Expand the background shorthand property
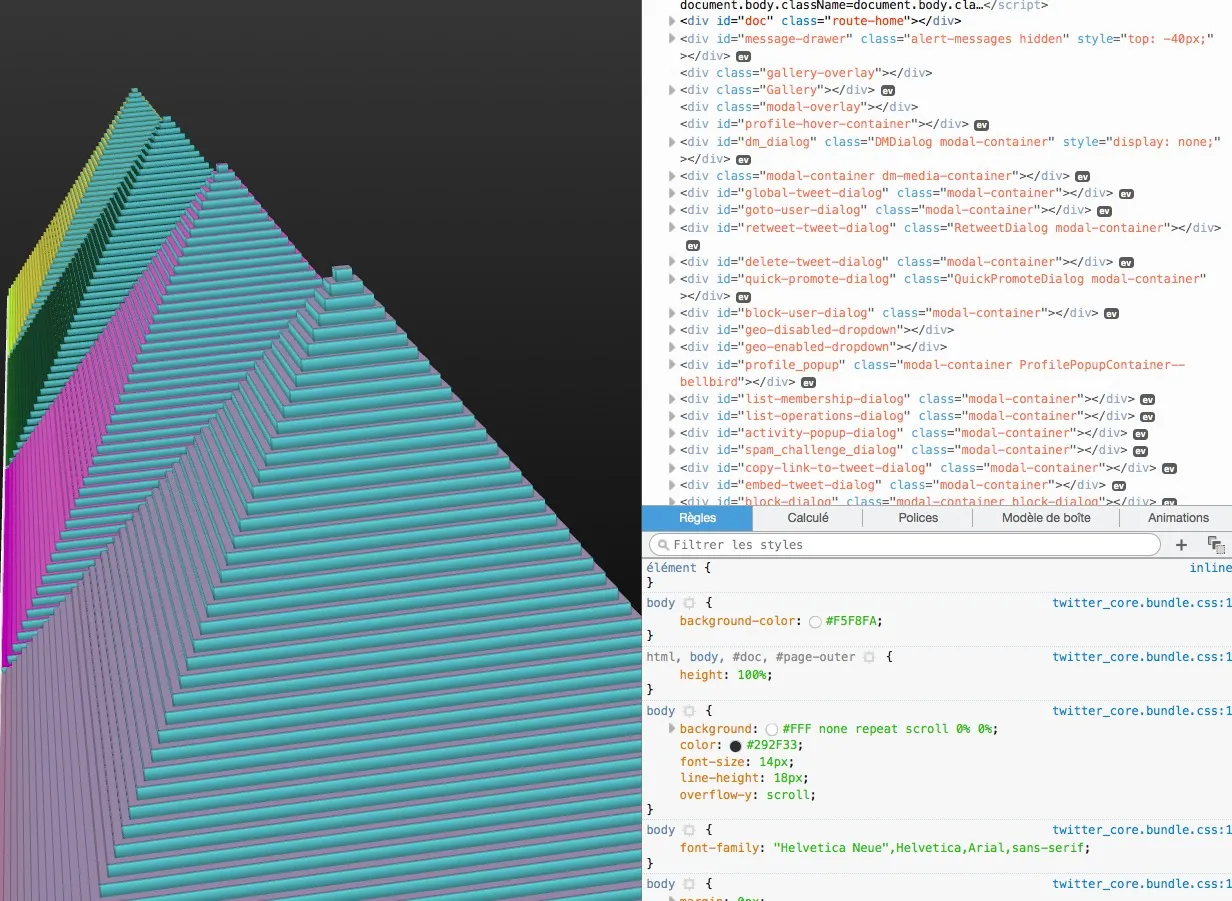This screenshot has height=901, width=1232. (x=673, y=729)
